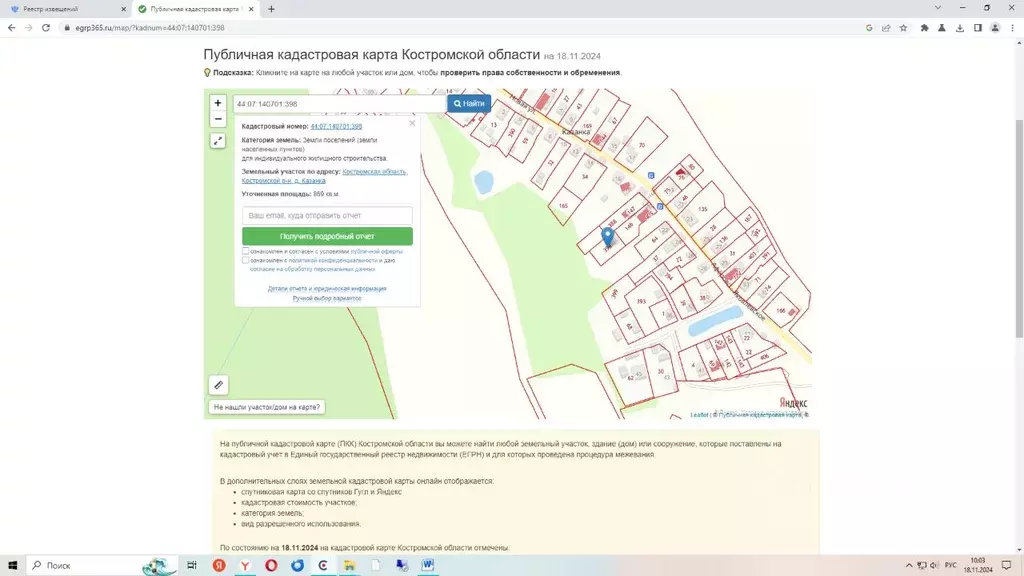The image size is (1024, 576).
Task: Go forward in browser history
Action: point(29,28)
